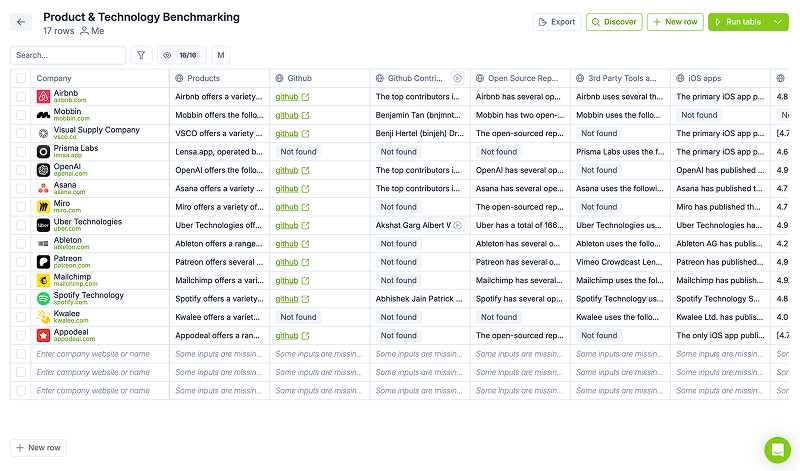Check the Mobbin row checkbox
The height and width of the screenshot is (471, 800).
point(21,115)
